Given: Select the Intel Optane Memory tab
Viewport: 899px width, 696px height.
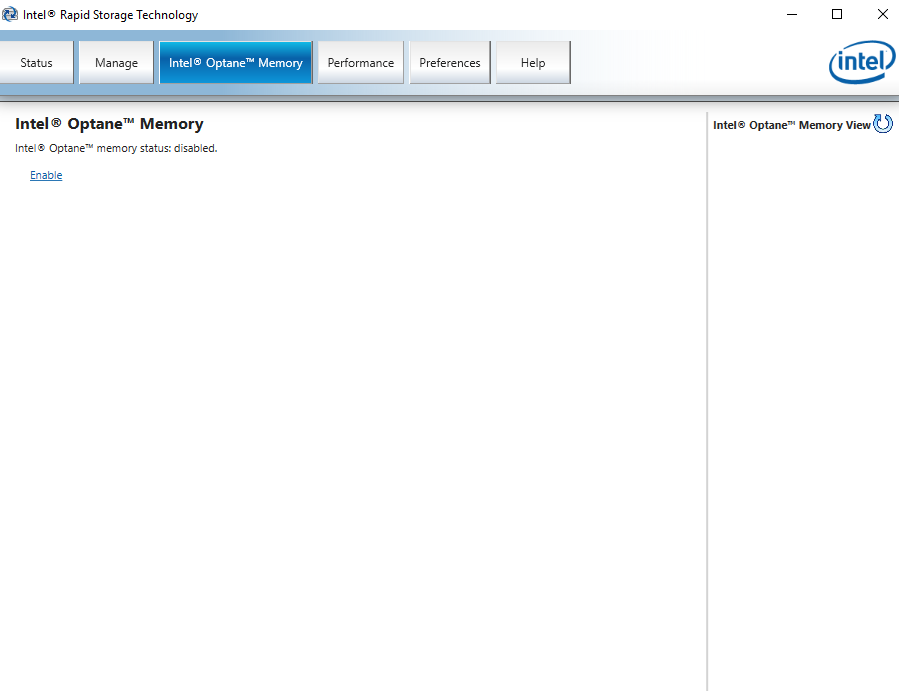Looking at the screenshot, I should pos(236,62).
